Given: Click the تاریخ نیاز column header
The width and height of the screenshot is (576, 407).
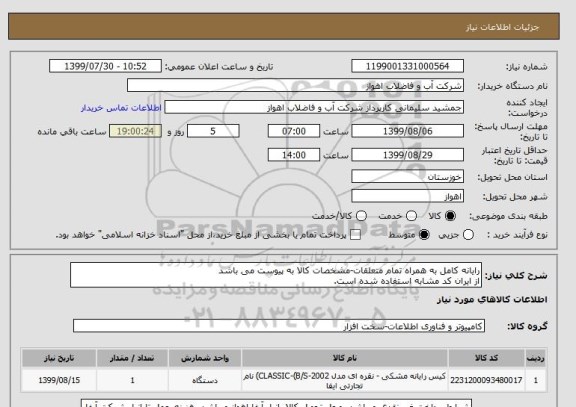Looking at the screenshot, I should pyautogui.click(x=59, y=358).
